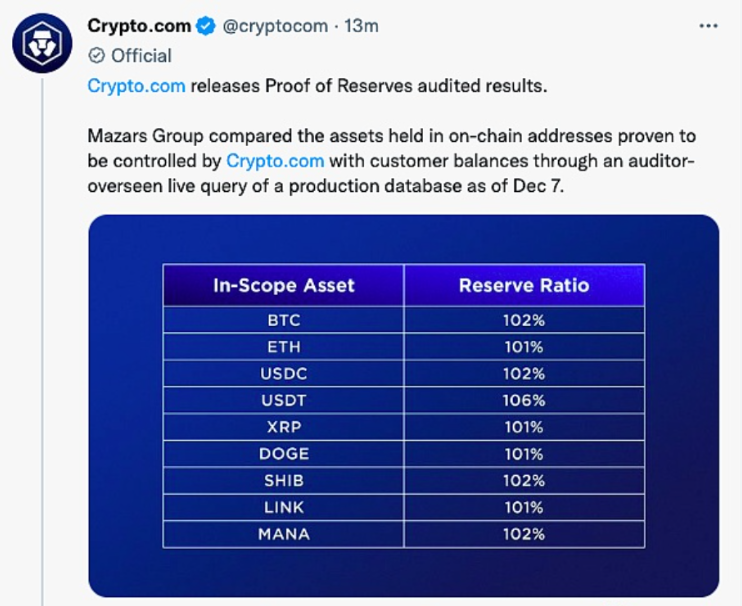Image resolution: width=742 pixels, height=606 pixels.
Task: Click the In-Scope Asset column header
Action: tap(284, 286)
